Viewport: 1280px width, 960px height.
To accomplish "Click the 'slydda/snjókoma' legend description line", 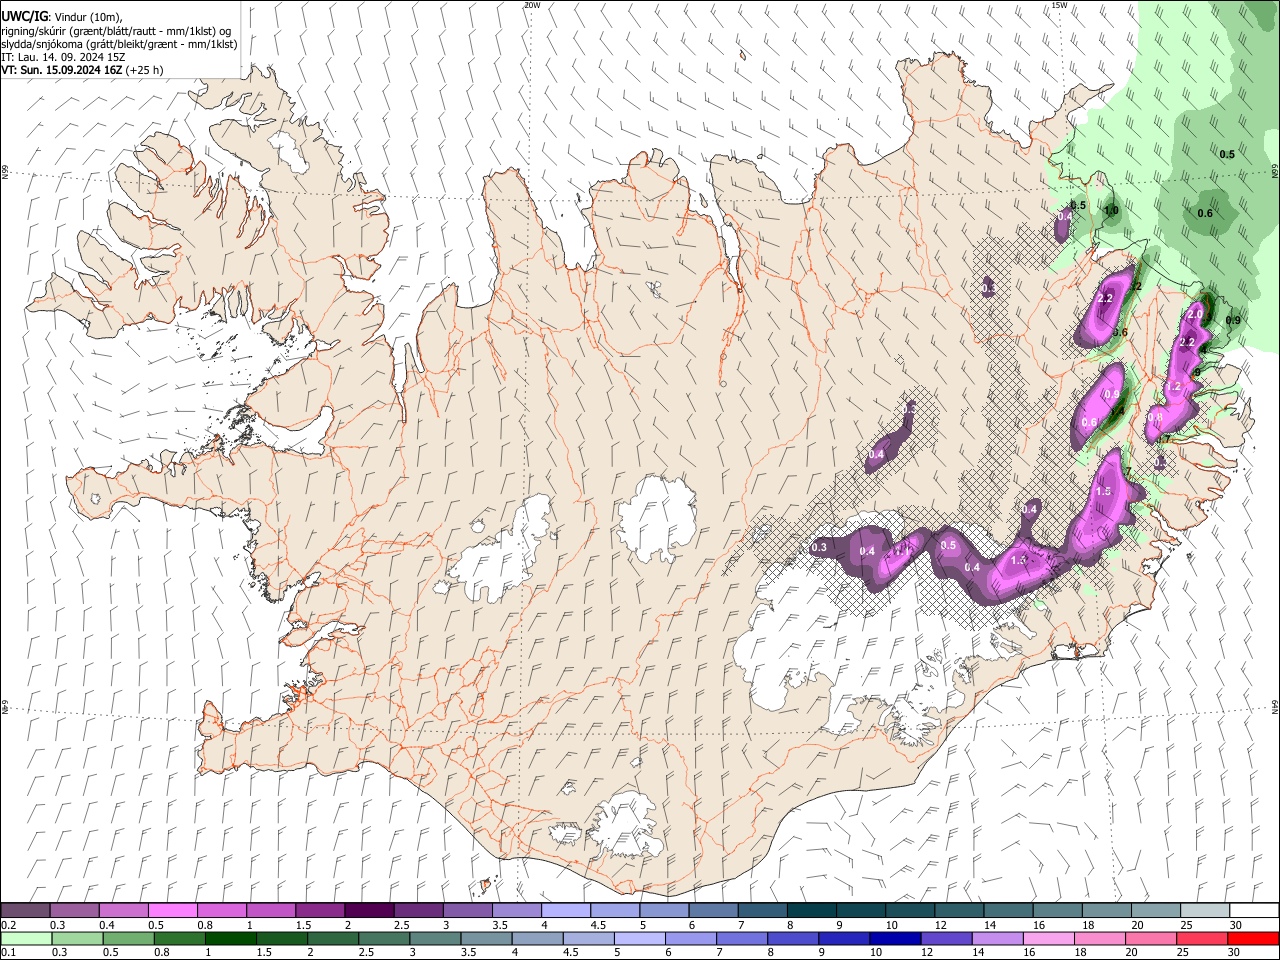I will [x=119, y=44].
